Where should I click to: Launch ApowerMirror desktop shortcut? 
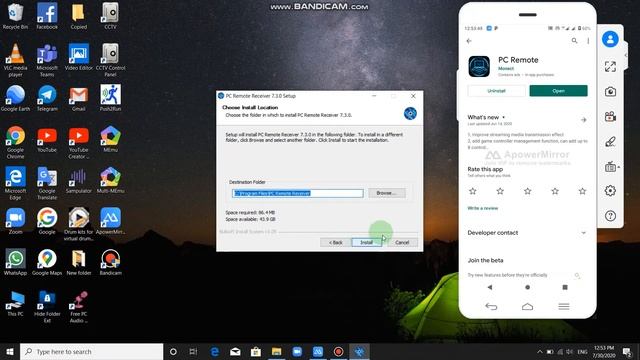pyautogui.click(x=110, y=221)
